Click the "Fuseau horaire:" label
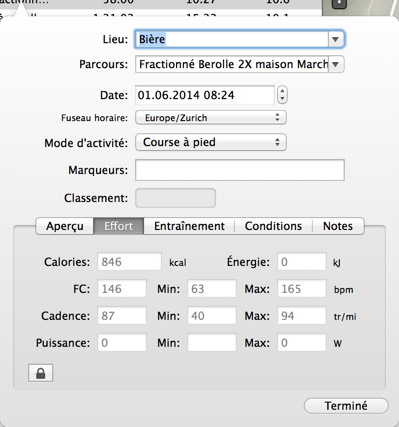Screen dimensions: 399x427 (94, 118)
